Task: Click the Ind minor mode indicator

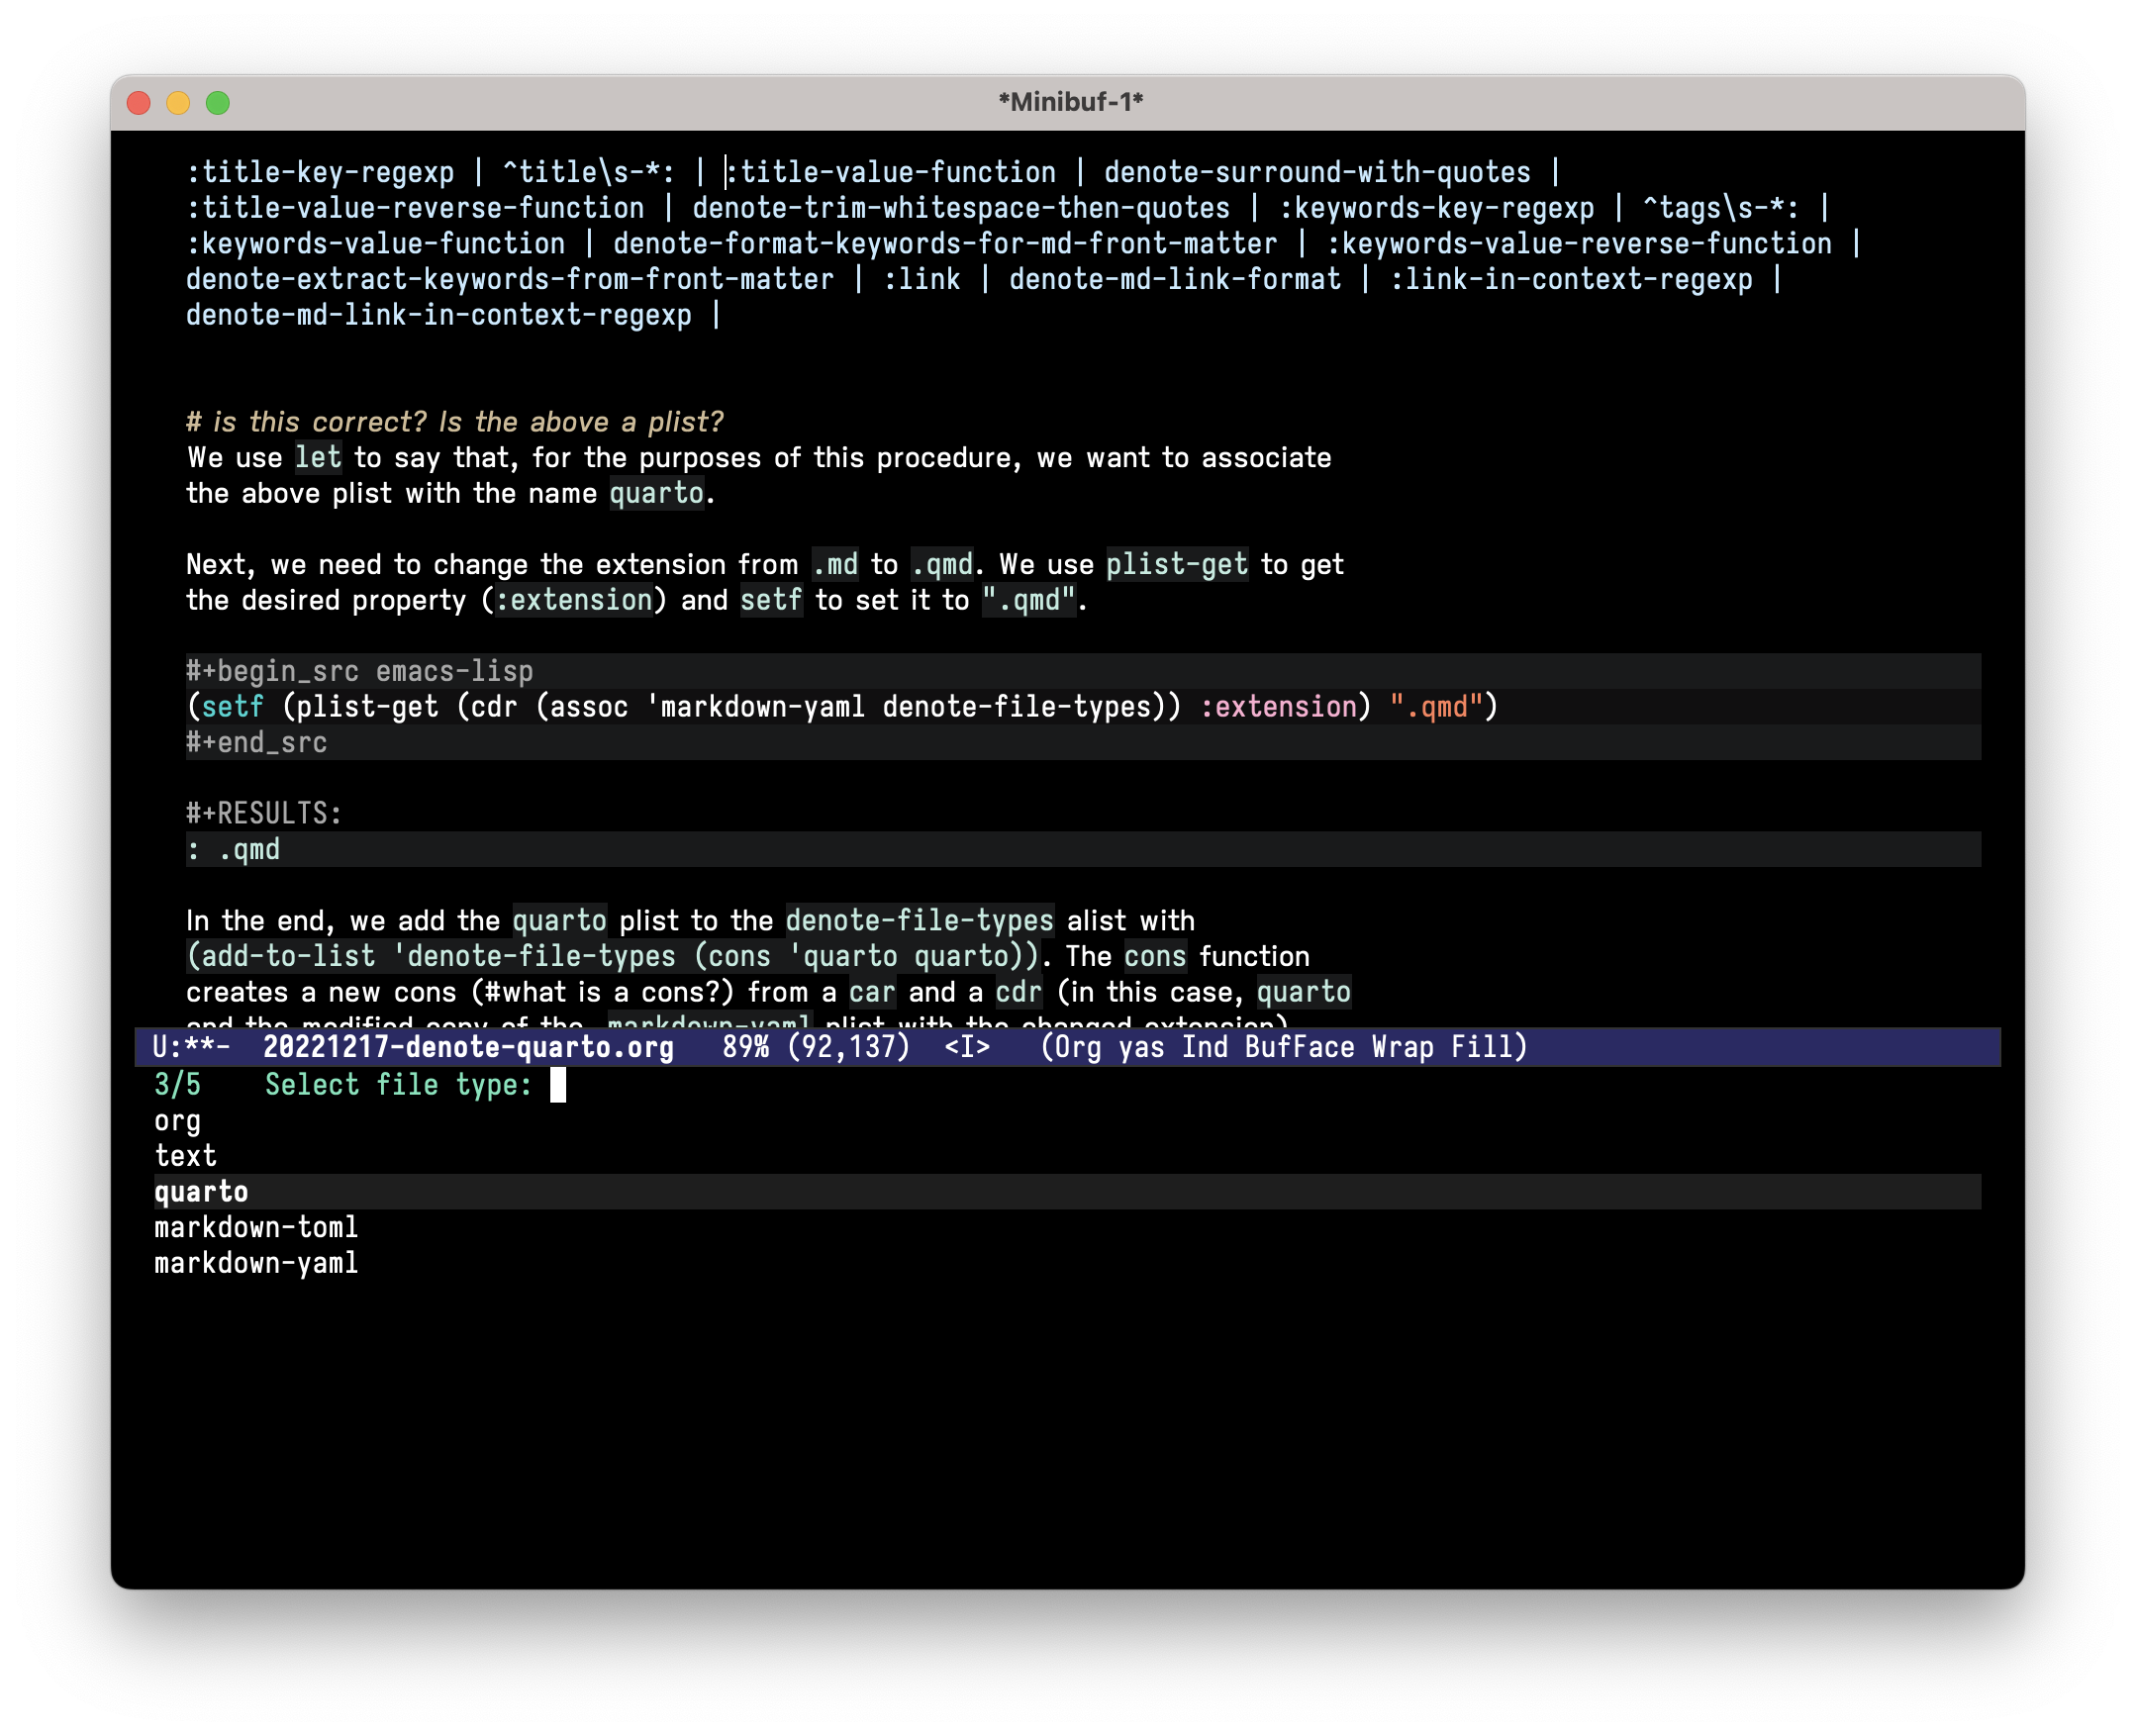Action: pos(1205,1047)
